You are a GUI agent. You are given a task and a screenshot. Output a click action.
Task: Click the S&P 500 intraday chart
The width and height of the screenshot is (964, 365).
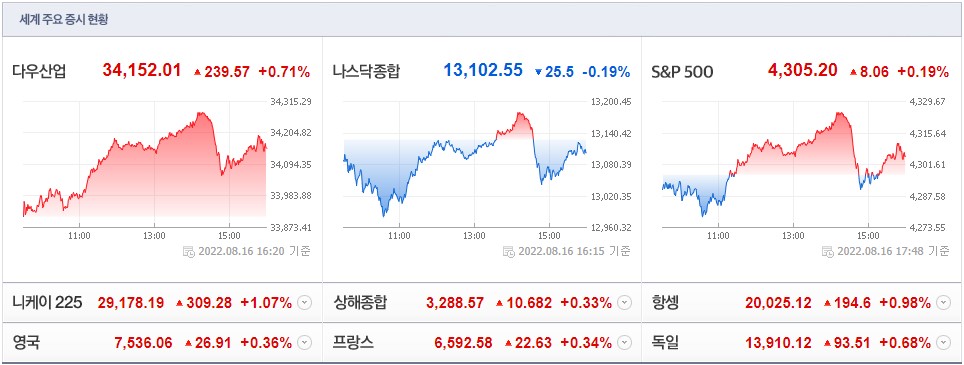click(x=784, y=165)
